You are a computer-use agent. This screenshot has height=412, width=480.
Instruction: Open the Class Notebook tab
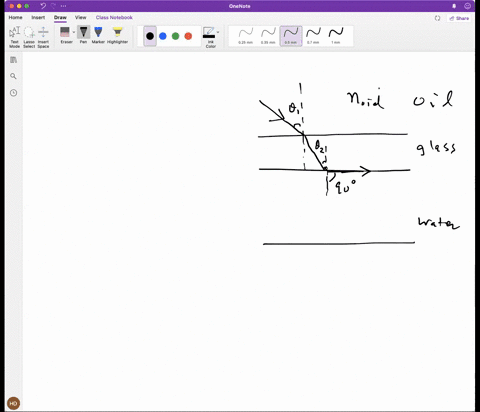(x=114, y=17)
